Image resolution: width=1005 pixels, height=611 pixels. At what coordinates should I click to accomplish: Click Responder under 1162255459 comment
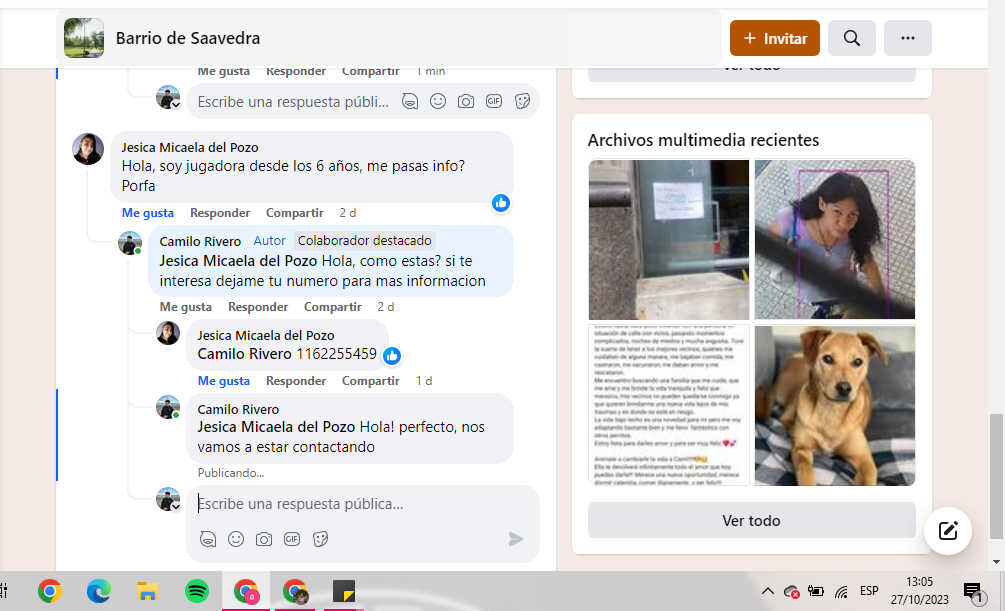click(x=296, y=381)
